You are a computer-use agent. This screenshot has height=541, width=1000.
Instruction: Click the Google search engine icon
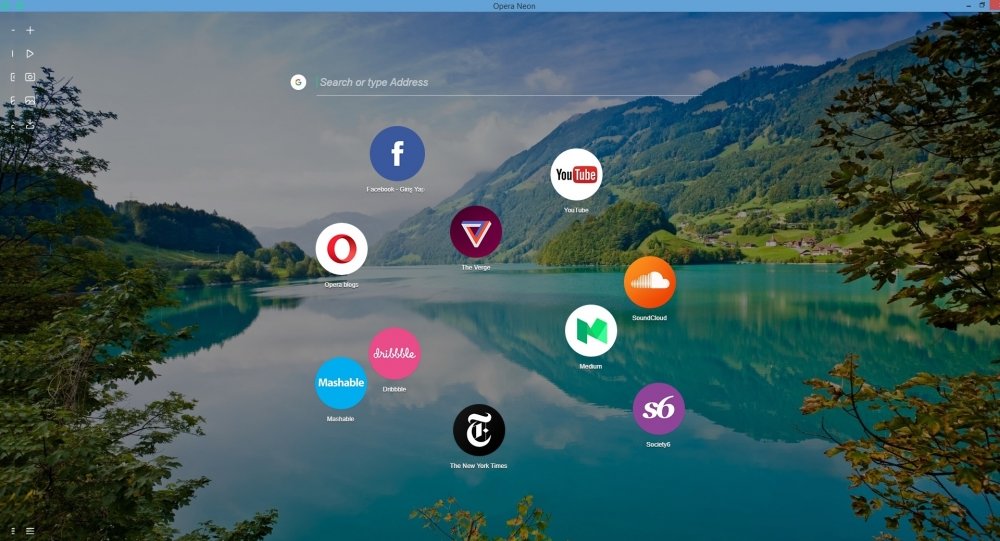pos(298,82)
